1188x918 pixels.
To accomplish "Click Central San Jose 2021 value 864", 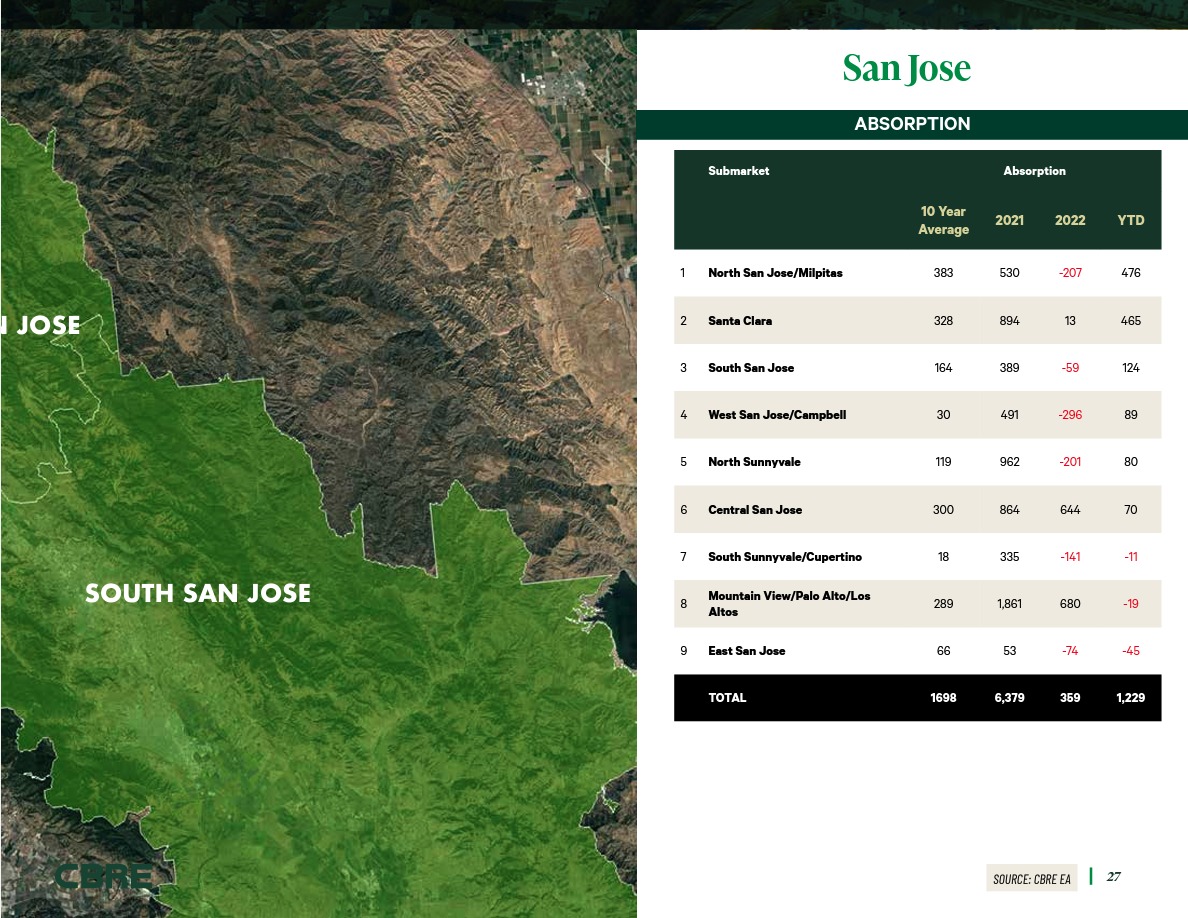I will (1009, 510).
